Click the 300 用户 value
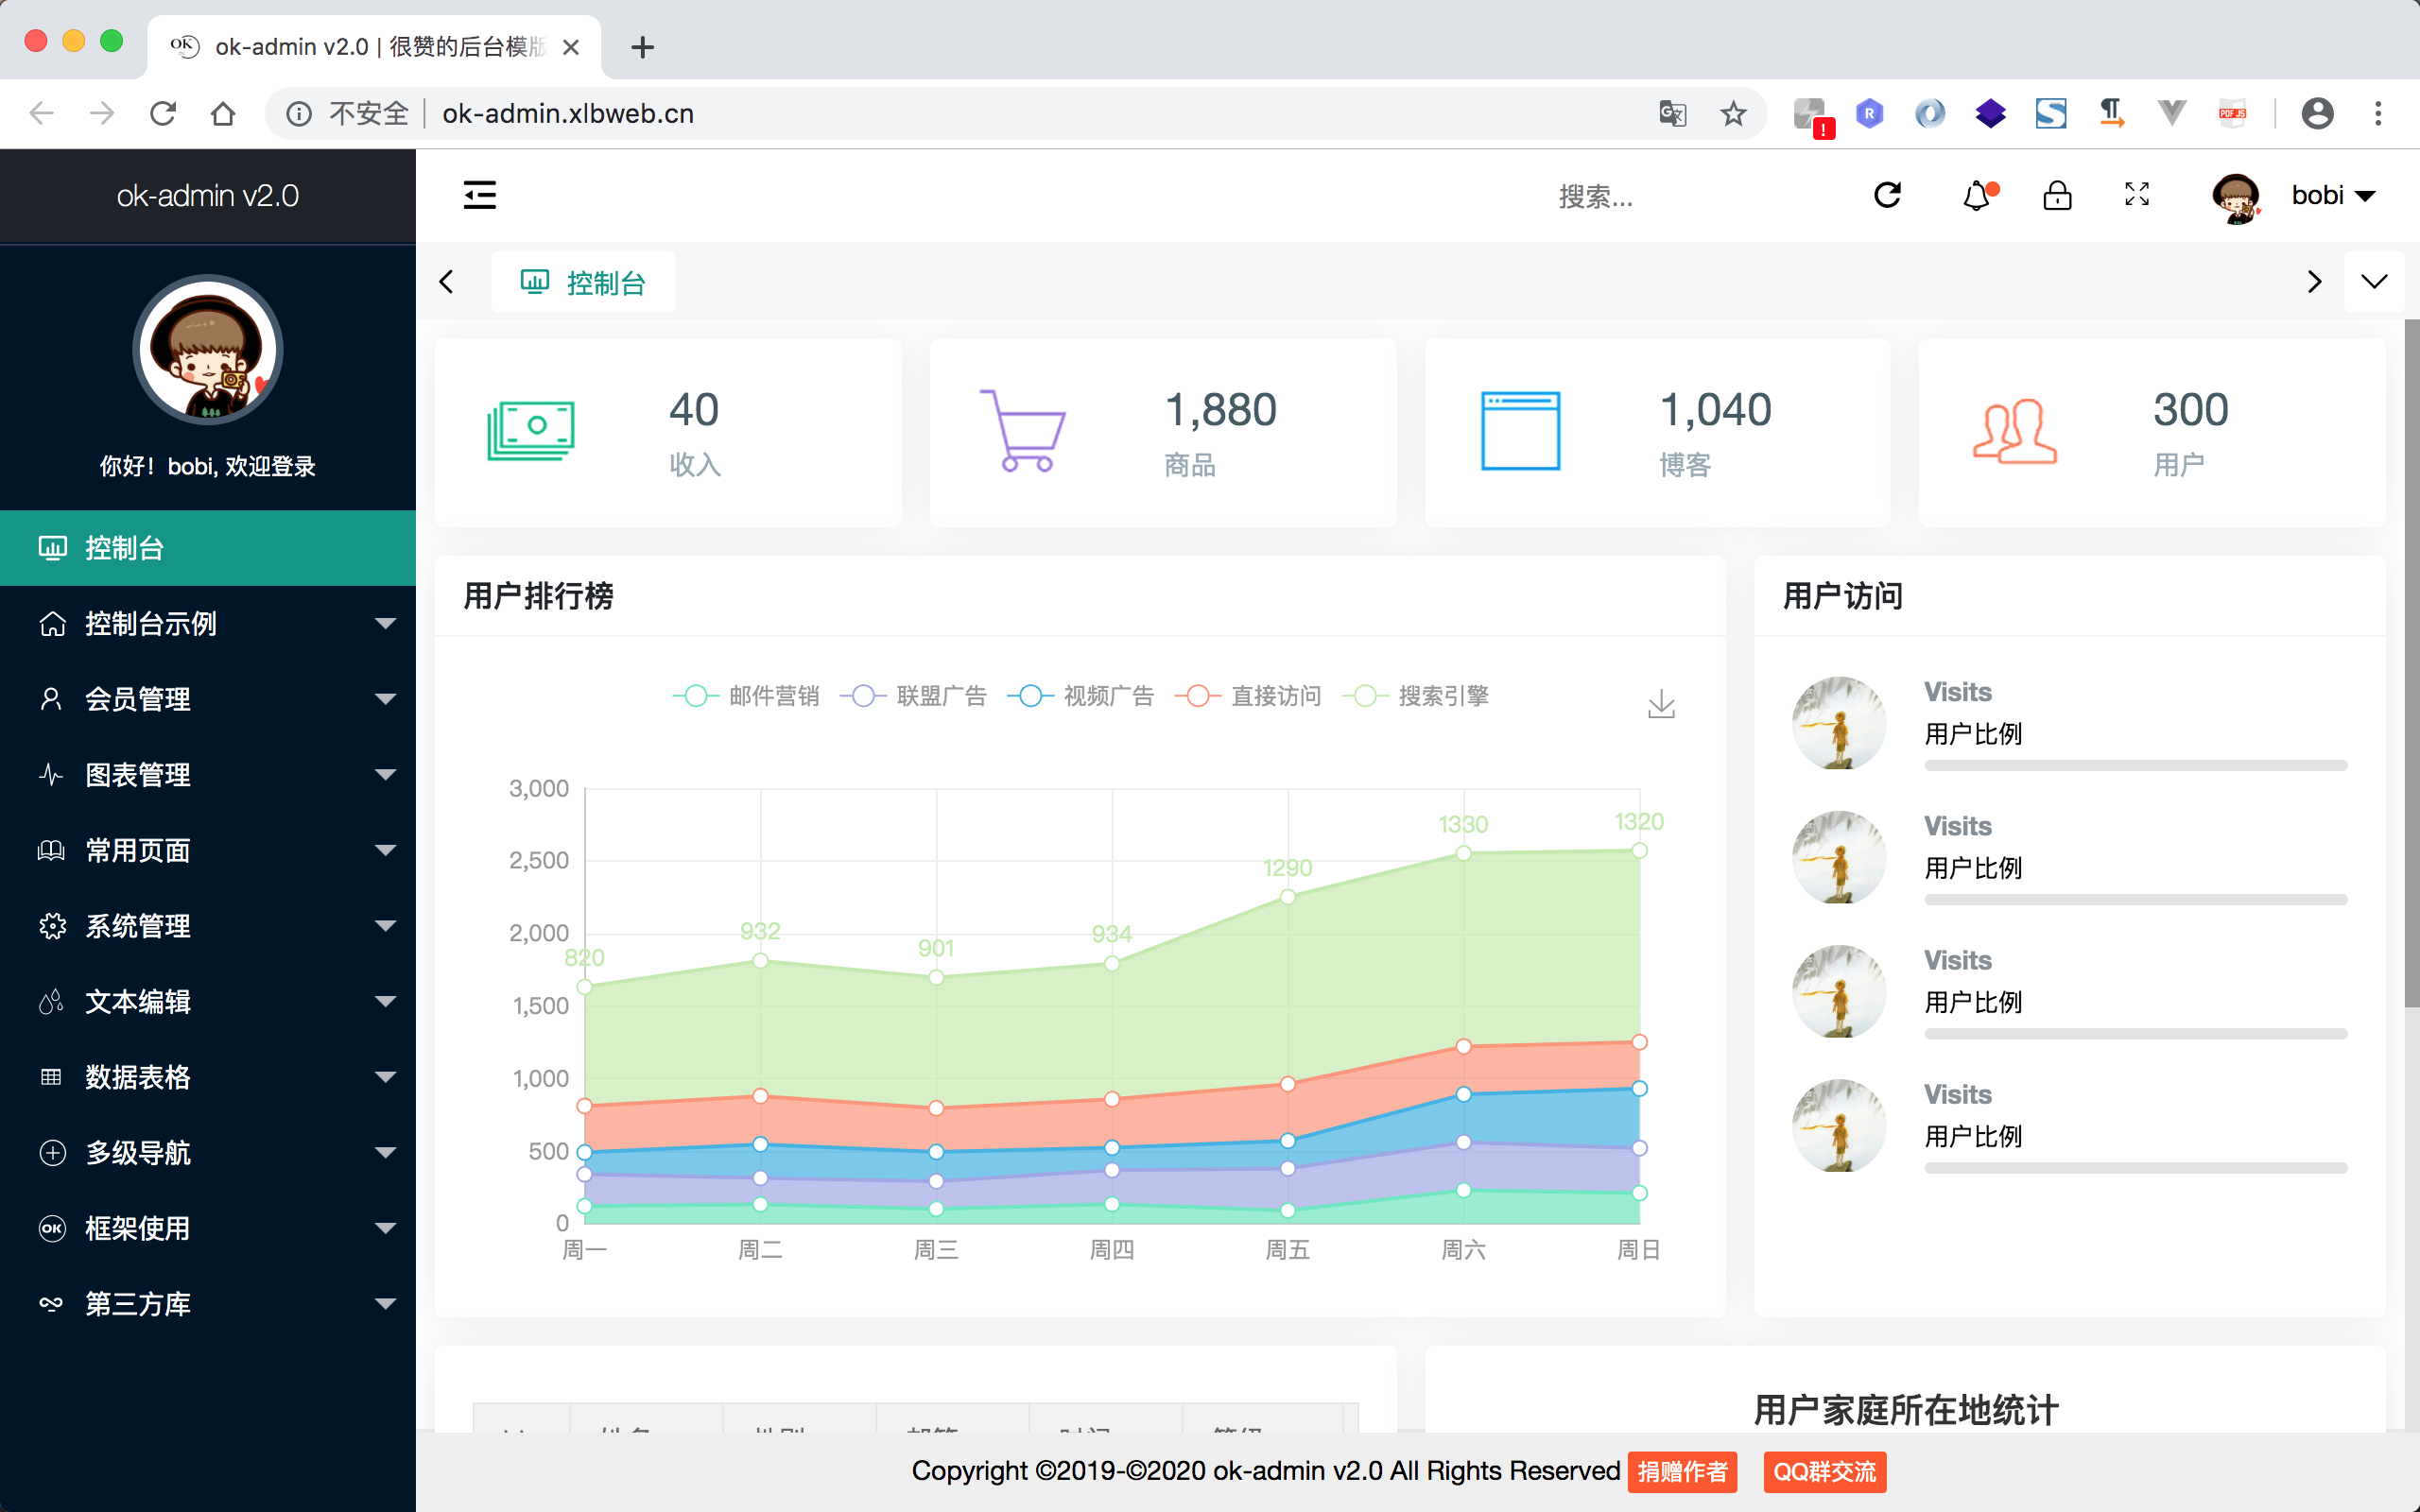 (x=2190, y=410)
